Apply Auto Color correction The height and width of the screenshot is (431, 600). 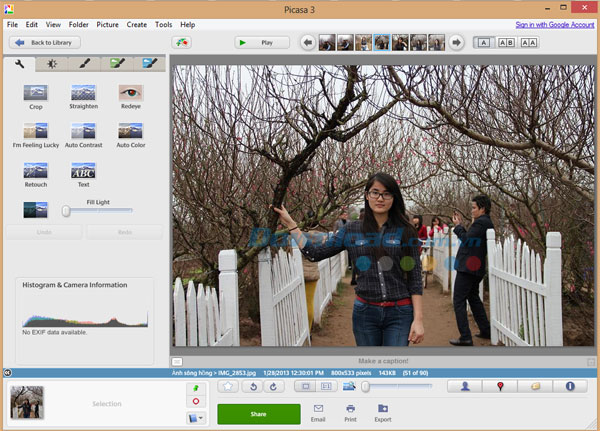point(131,132)
